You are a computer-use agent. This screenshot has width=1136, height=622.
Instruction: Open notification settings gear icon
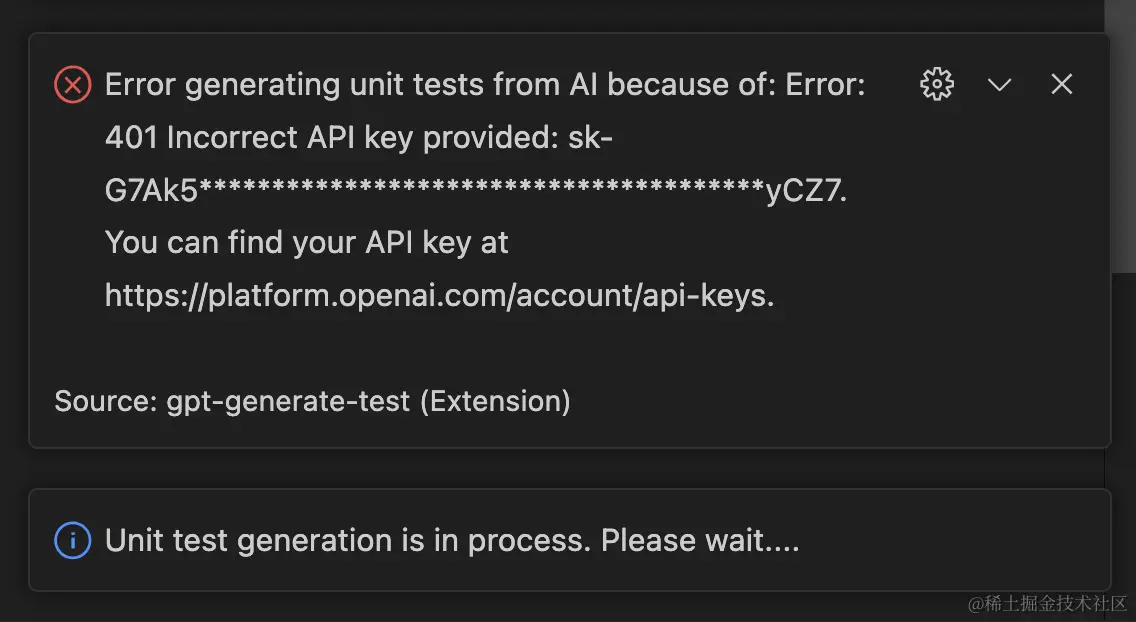[x=937, y=85]
